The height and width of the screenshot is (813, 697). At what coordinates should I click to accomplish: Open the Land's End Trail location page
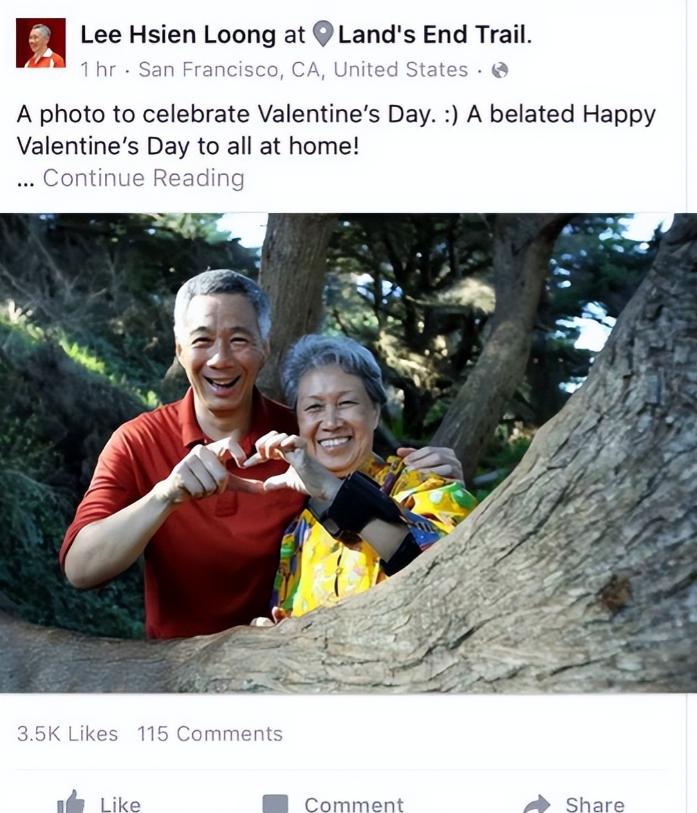click(x=435, y=35)
